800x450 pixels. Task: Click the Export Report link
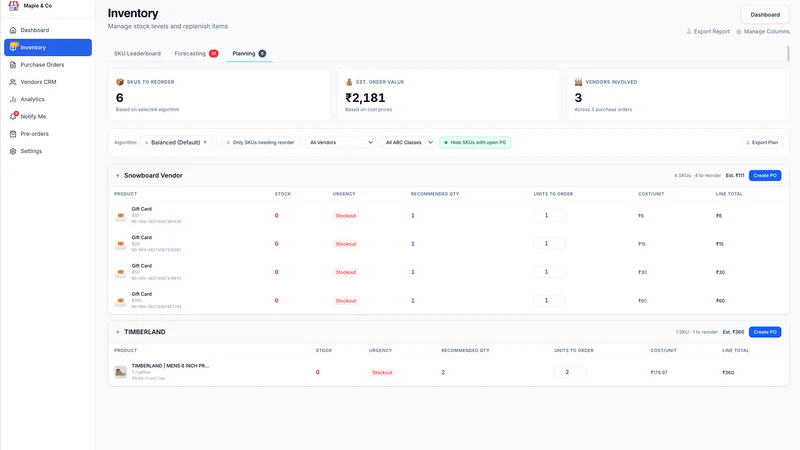point(708,32)
